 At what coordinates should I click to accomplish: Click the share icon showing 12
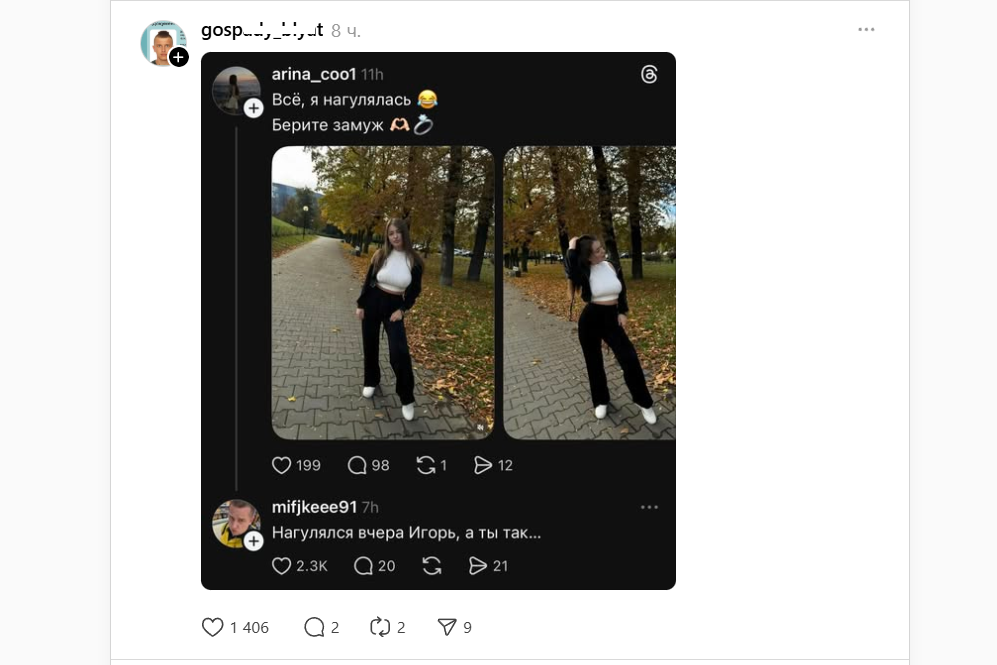click(x=483, y=465)
